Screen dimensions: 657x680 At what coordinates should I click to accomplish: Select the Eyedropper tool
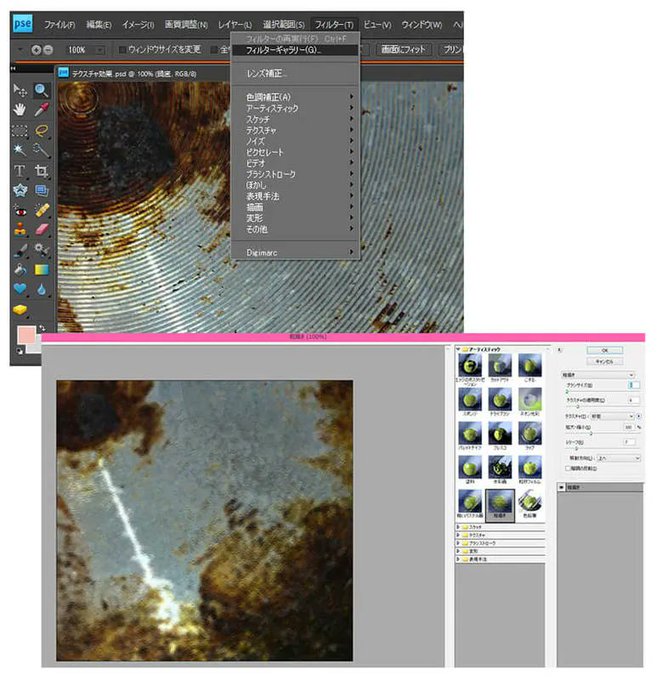[x=41, y=110]
